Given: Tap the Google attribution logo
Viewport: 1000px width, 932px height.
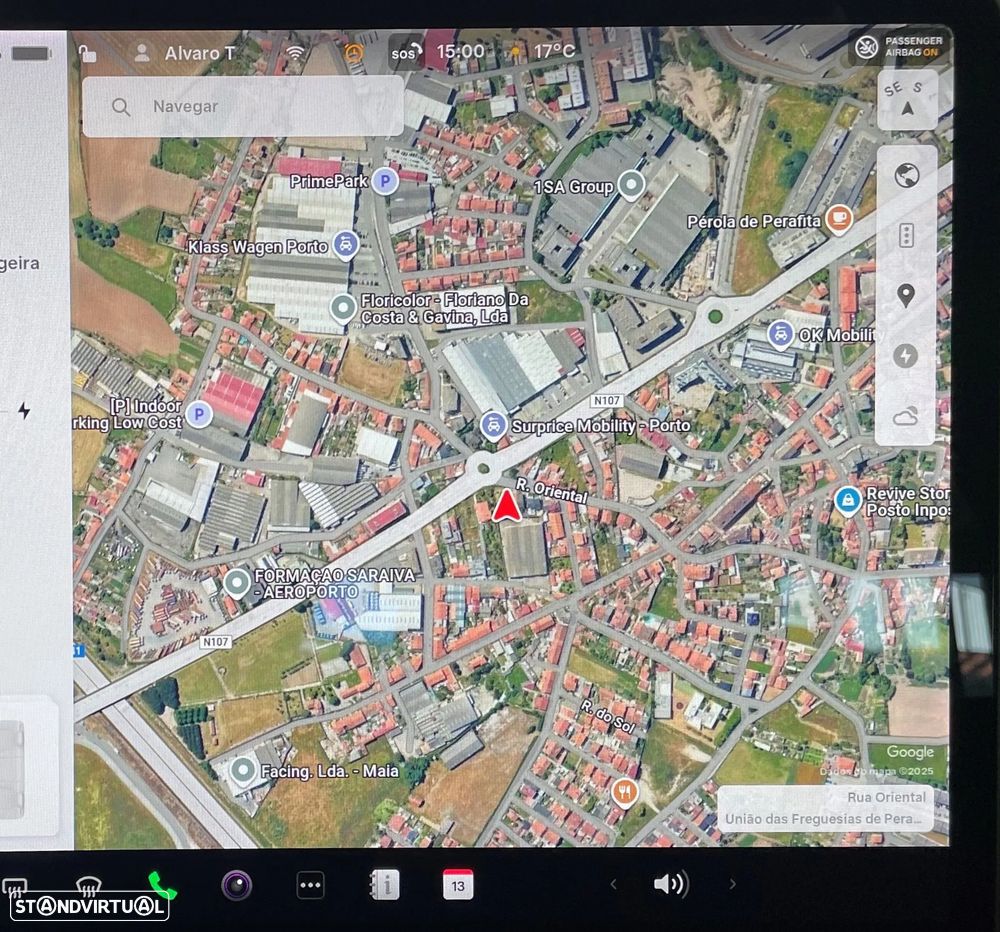Looking at the screenshot, I should (910, 752).
